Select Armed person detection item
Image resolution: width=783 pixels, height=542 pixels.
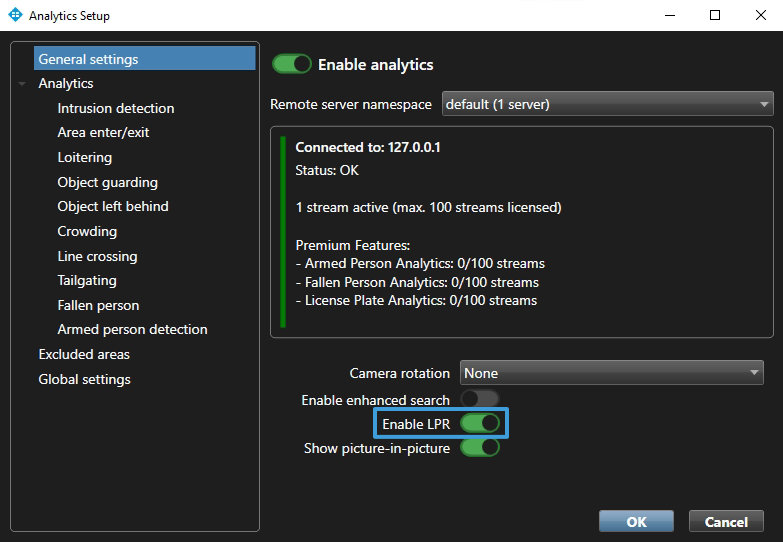132,329
